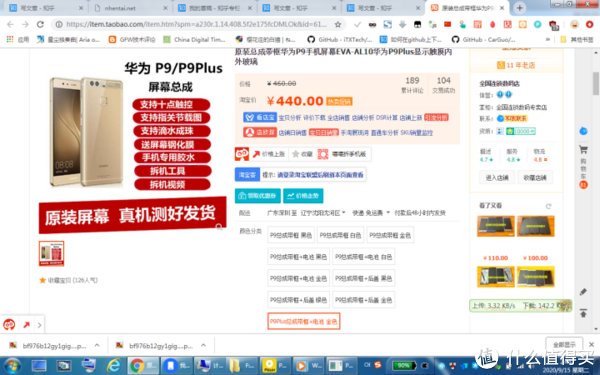This screenshot has width=600, height=375.
Task: Switch to the first 知乎 tab
Action: tap(46, 8)
